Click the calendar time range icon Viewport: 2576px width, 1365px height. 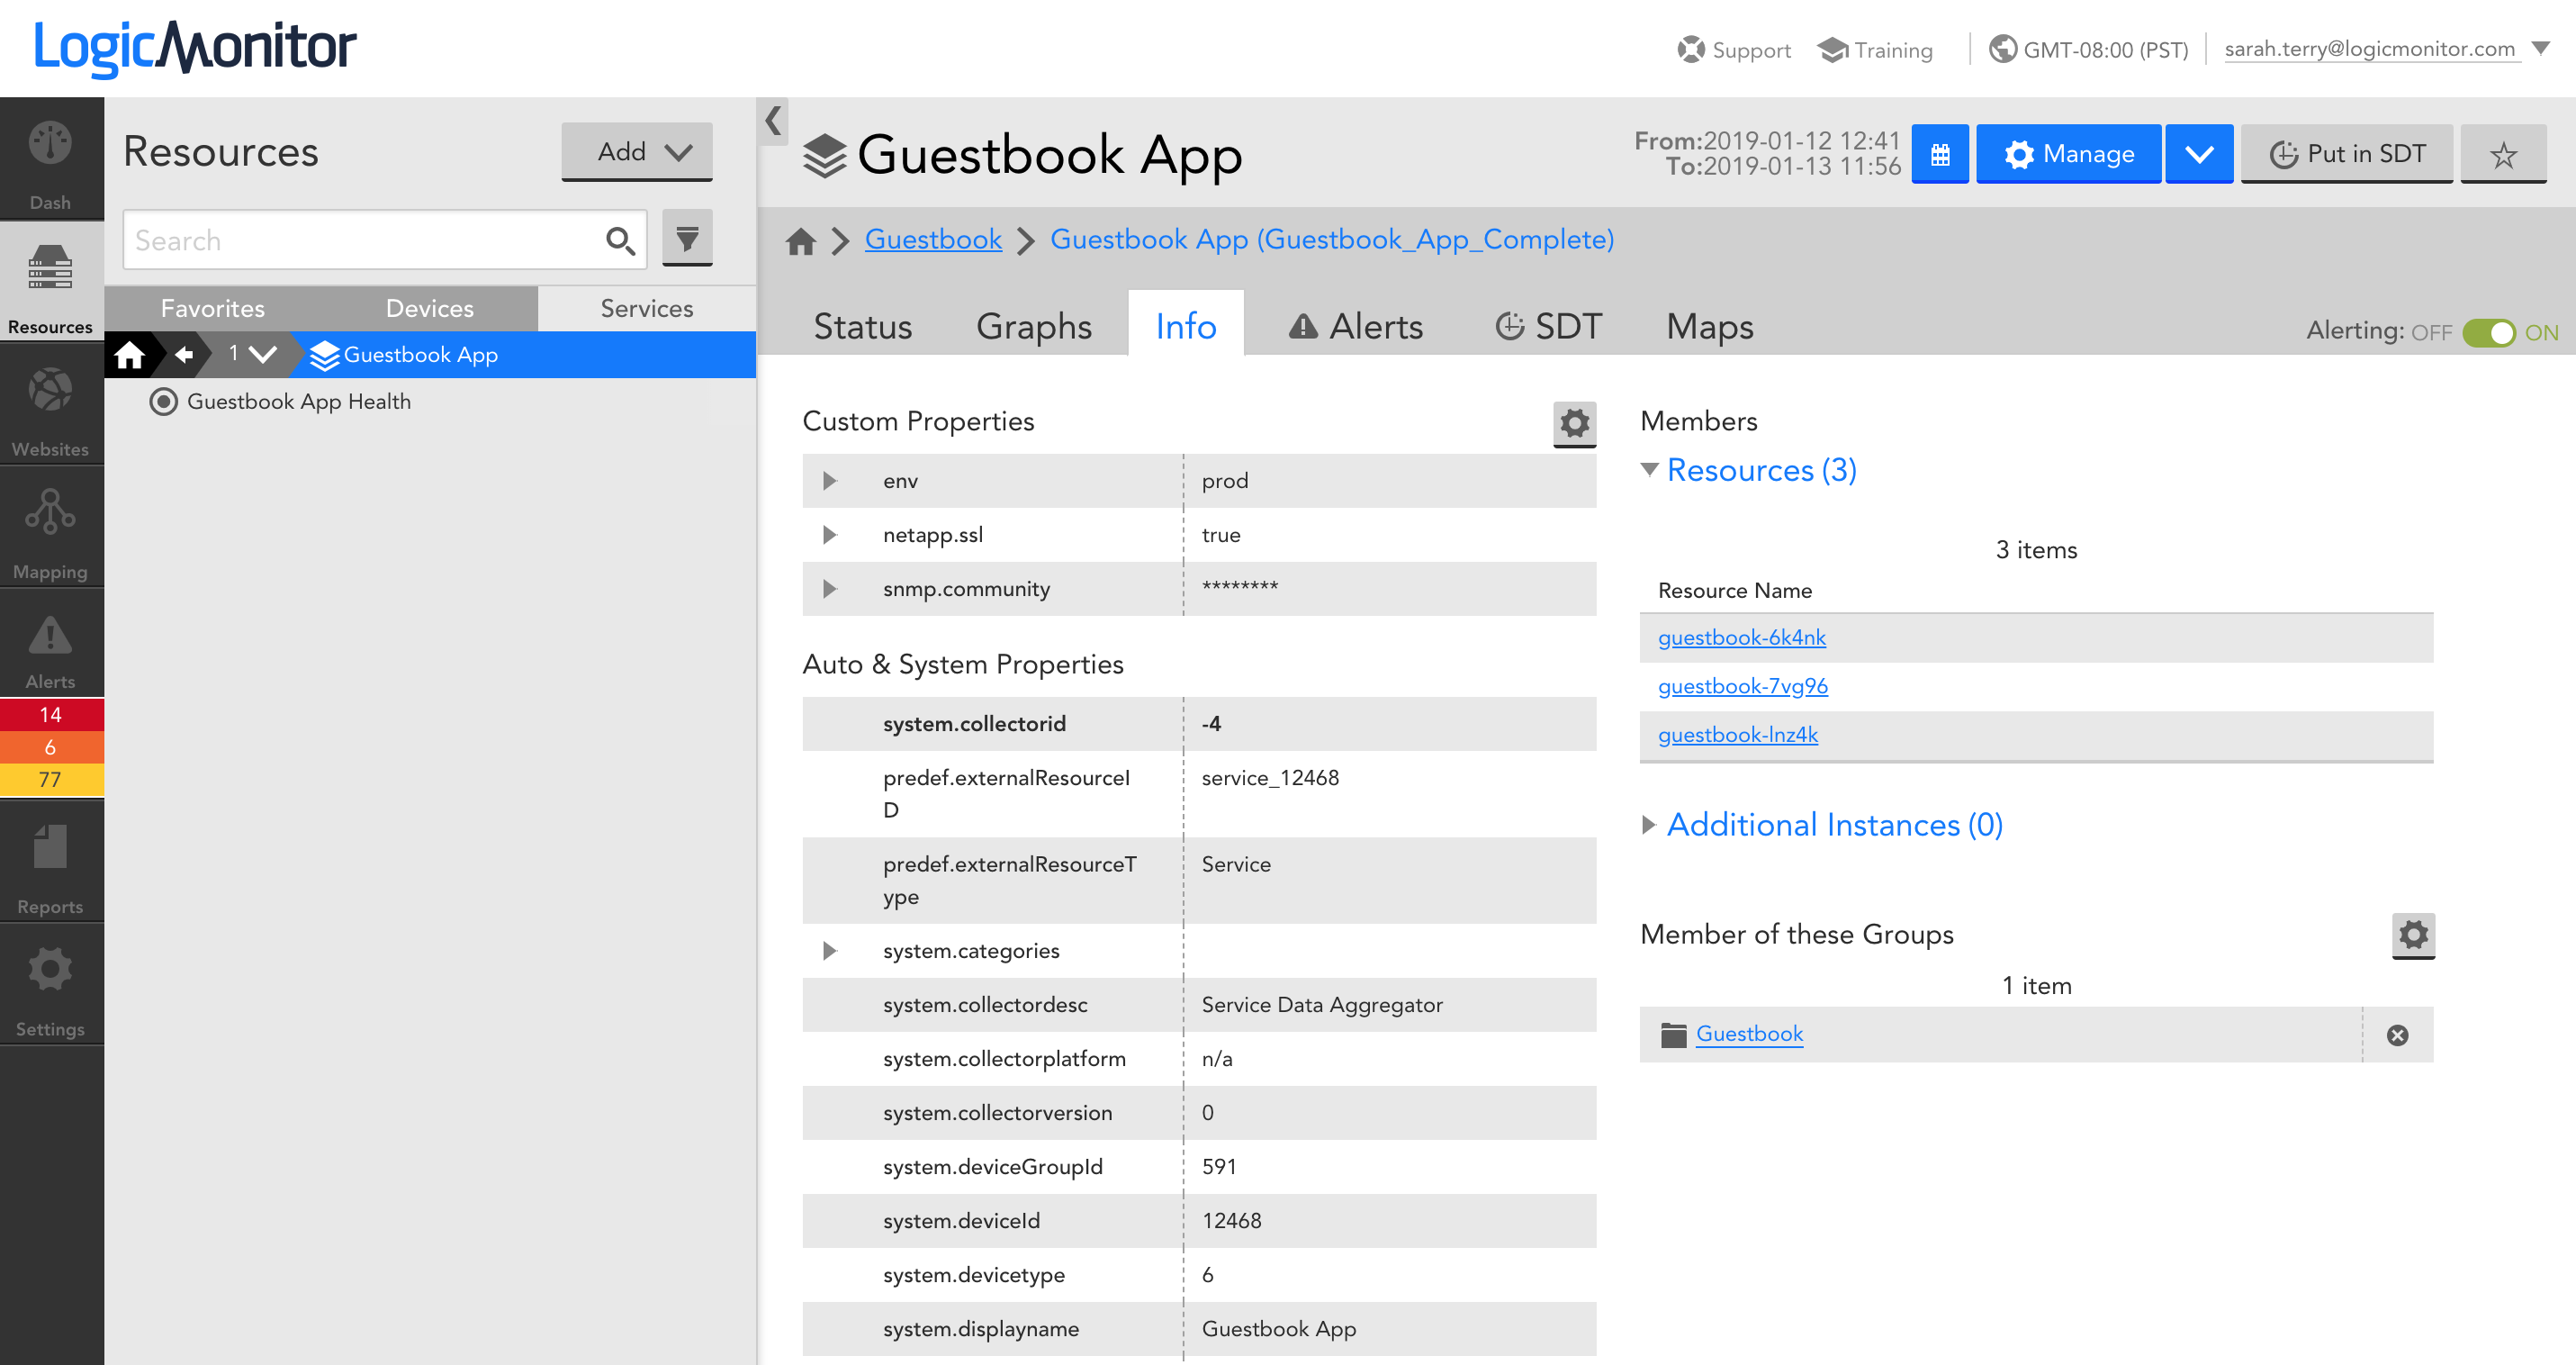pyautogui.click(x=1939, y=154)
